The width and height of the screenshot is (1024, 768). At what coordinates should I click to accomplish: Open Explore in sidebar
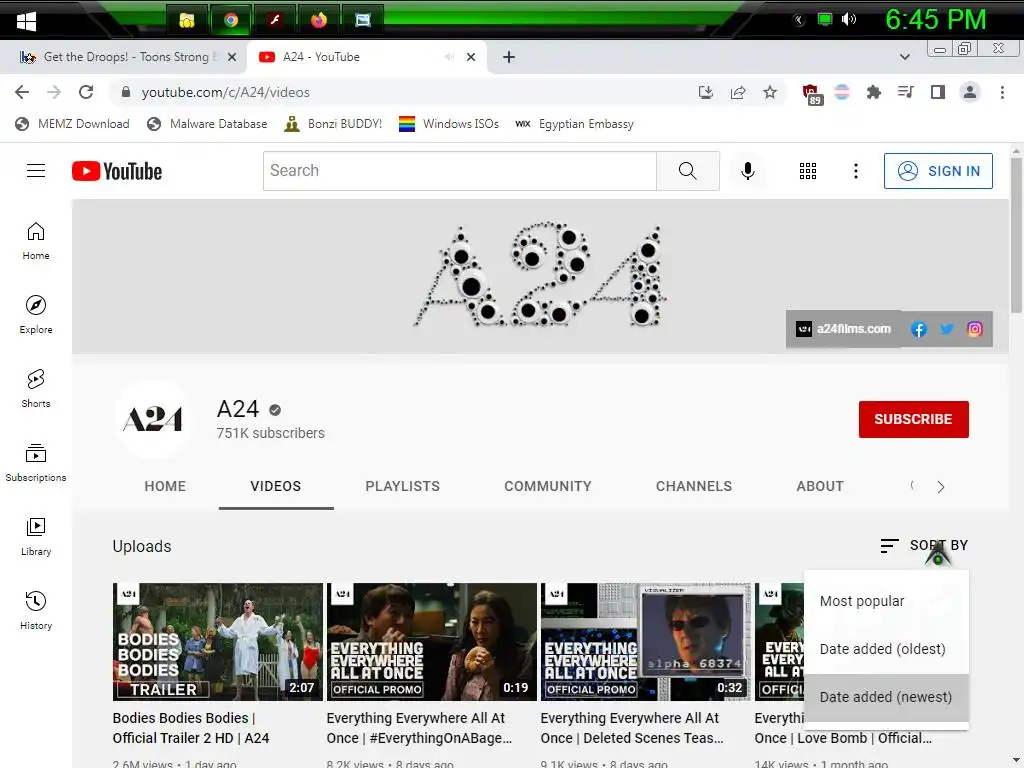point(36,315)
